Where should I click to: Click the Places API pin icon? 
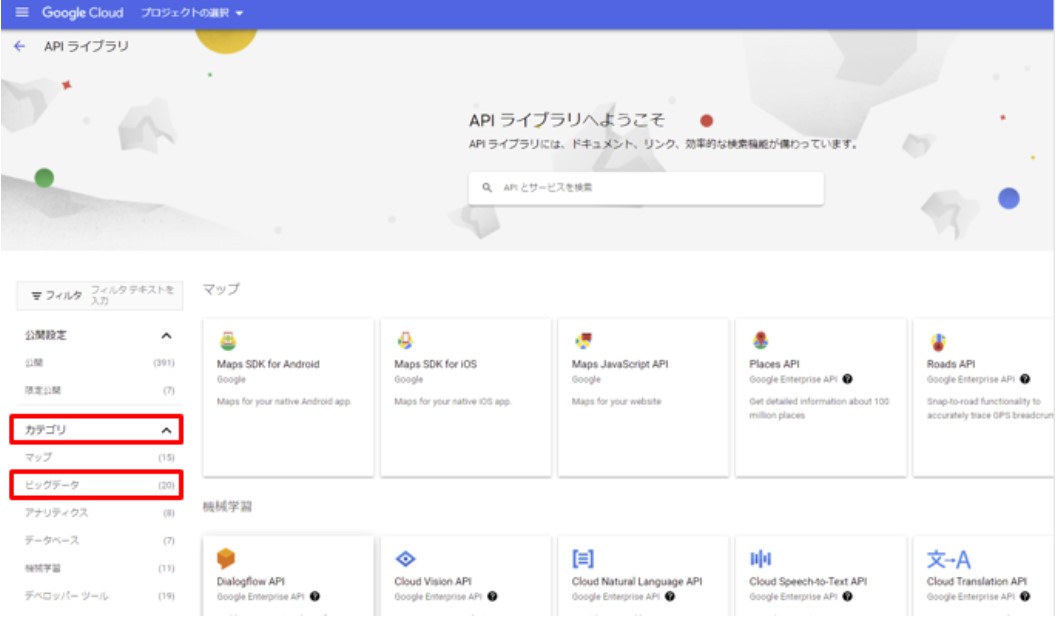[x=760, y=341]
